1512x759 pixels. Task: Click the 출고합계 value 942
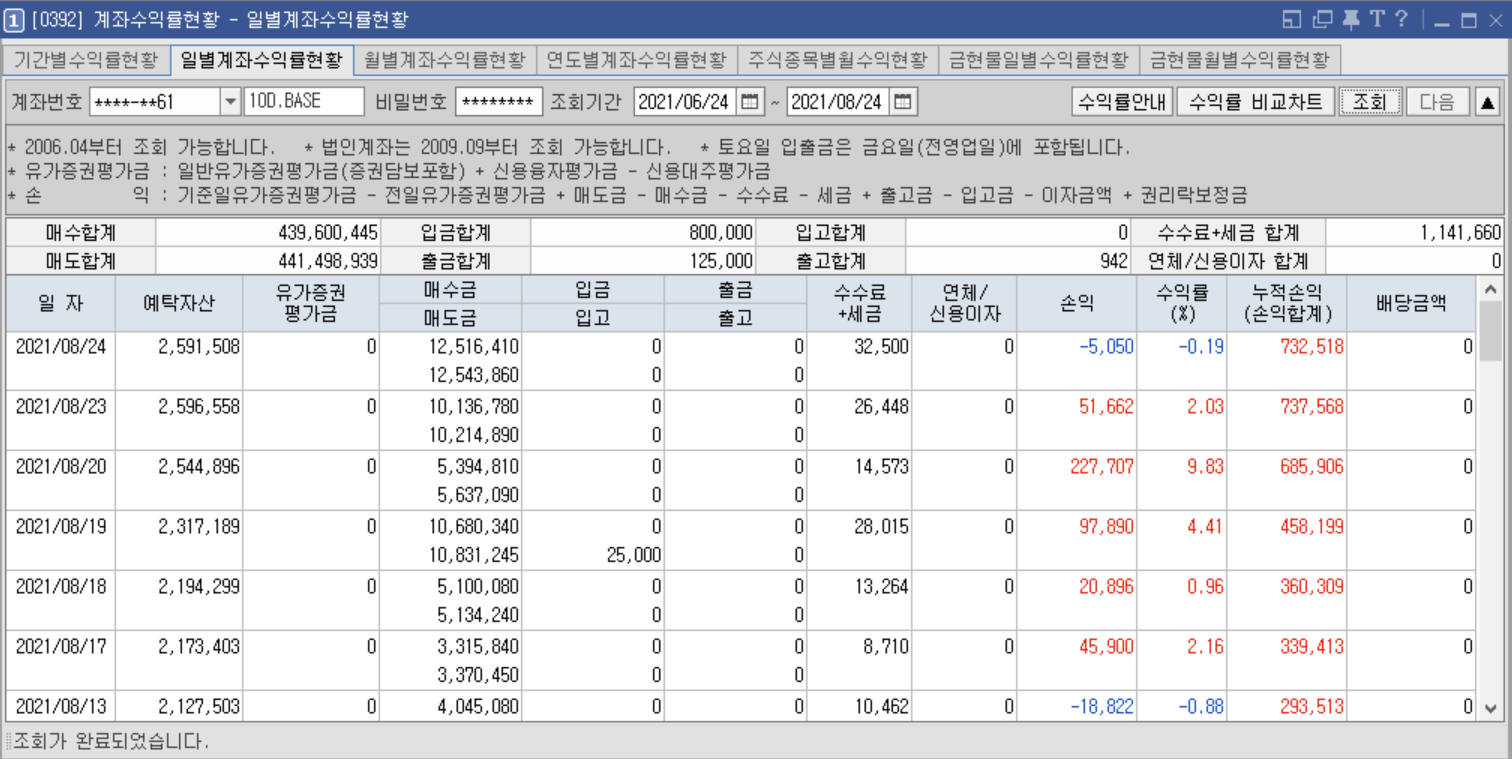tap(1112, 261)
